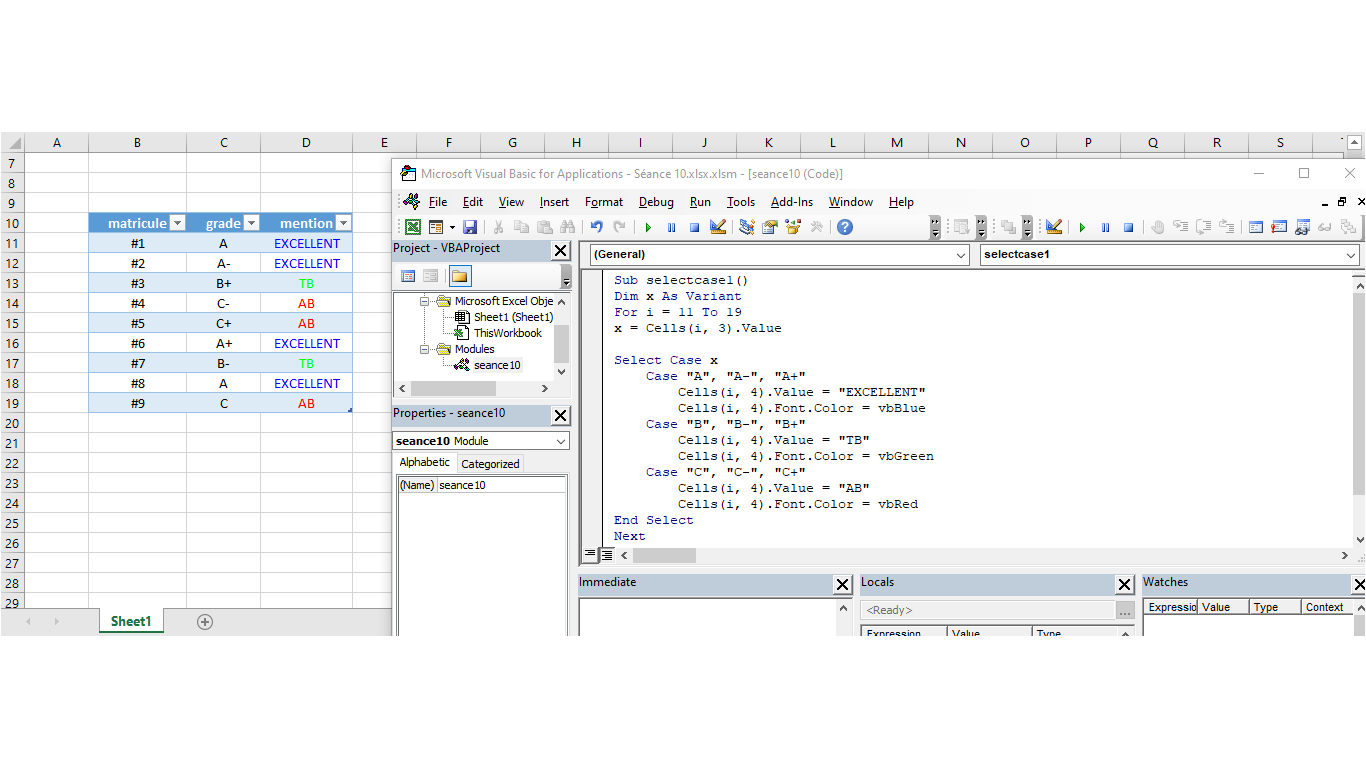The width and height of the screenshot is (1366, 768).
Task: Save the project with the floppy disk icon
Action: pyautogui.click(x=470, y=227)
